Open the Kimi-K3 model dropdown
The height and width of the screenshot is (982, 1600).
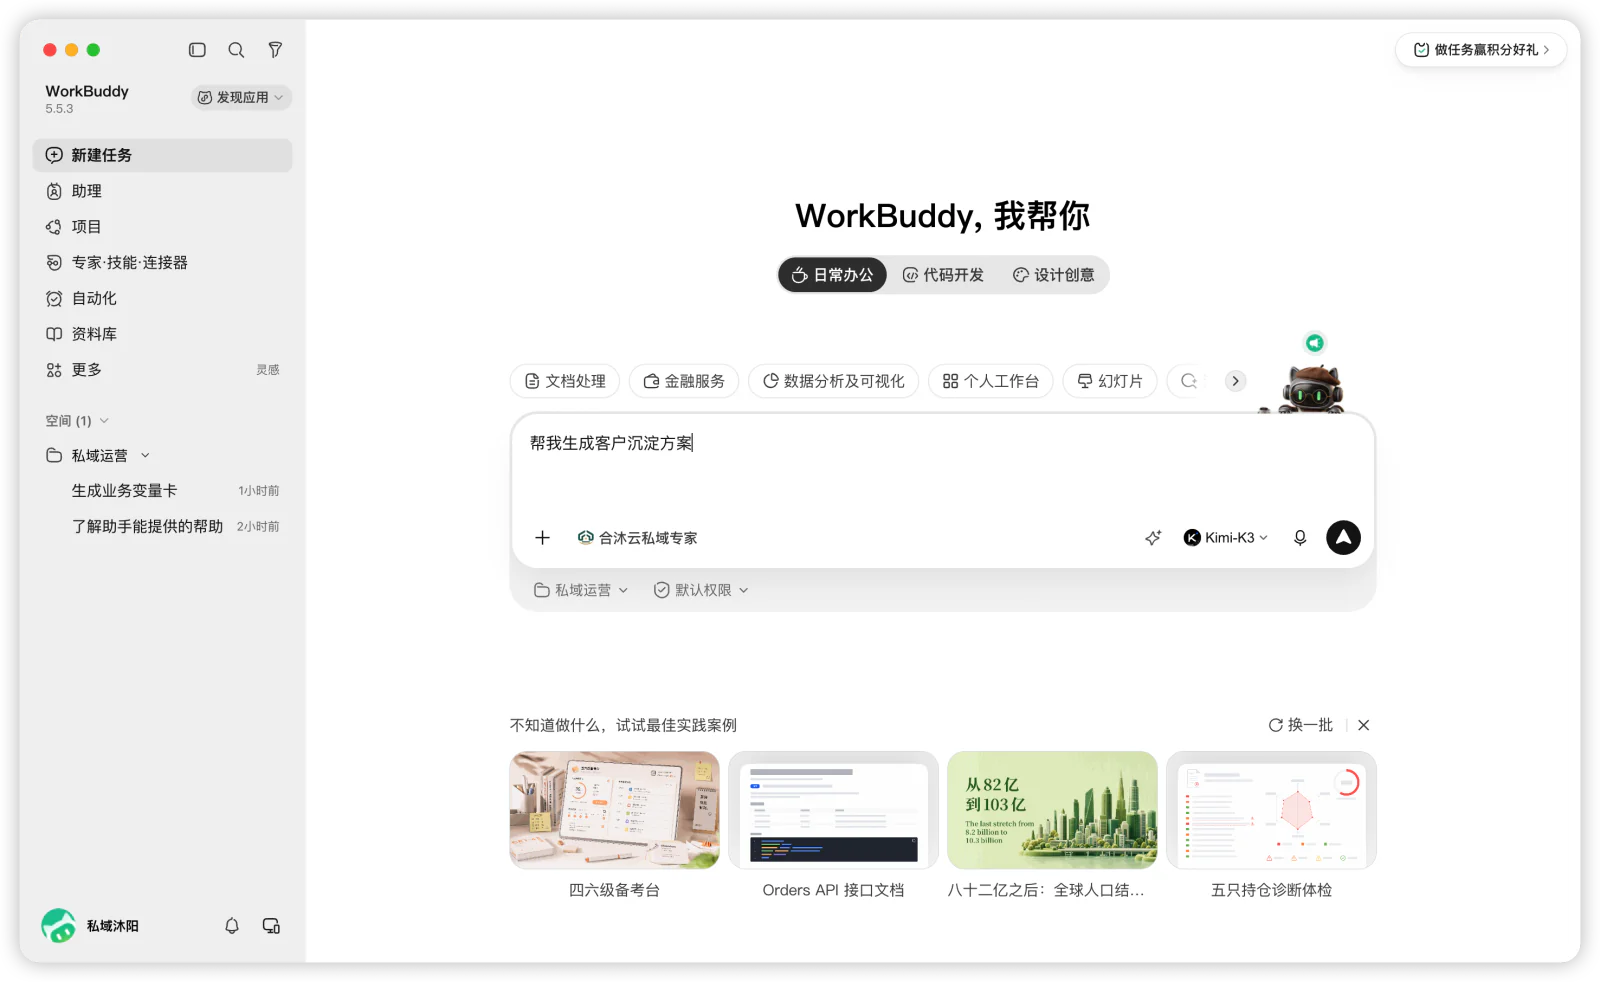[1226, 538]
